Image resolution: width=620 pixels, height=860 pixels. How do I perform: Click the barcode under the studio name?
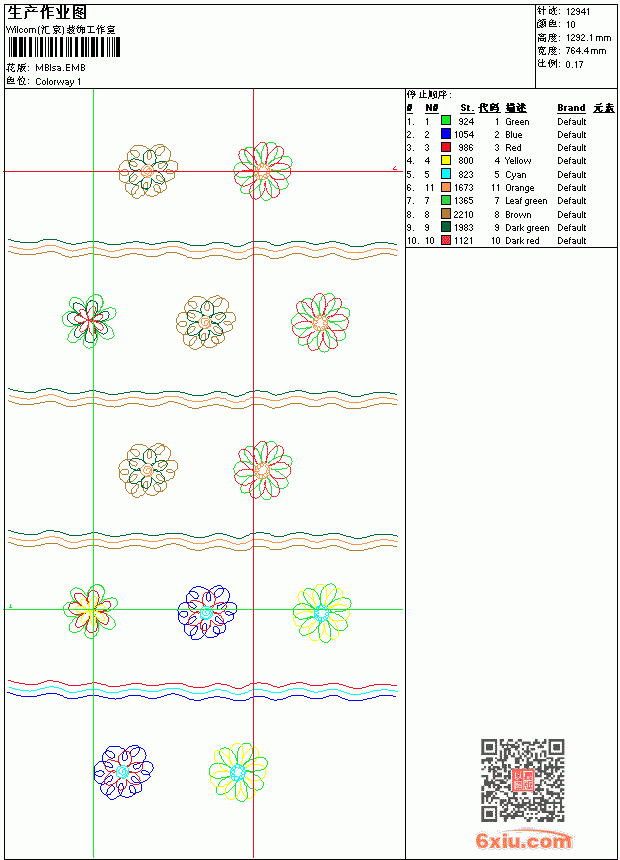(63, 47)
